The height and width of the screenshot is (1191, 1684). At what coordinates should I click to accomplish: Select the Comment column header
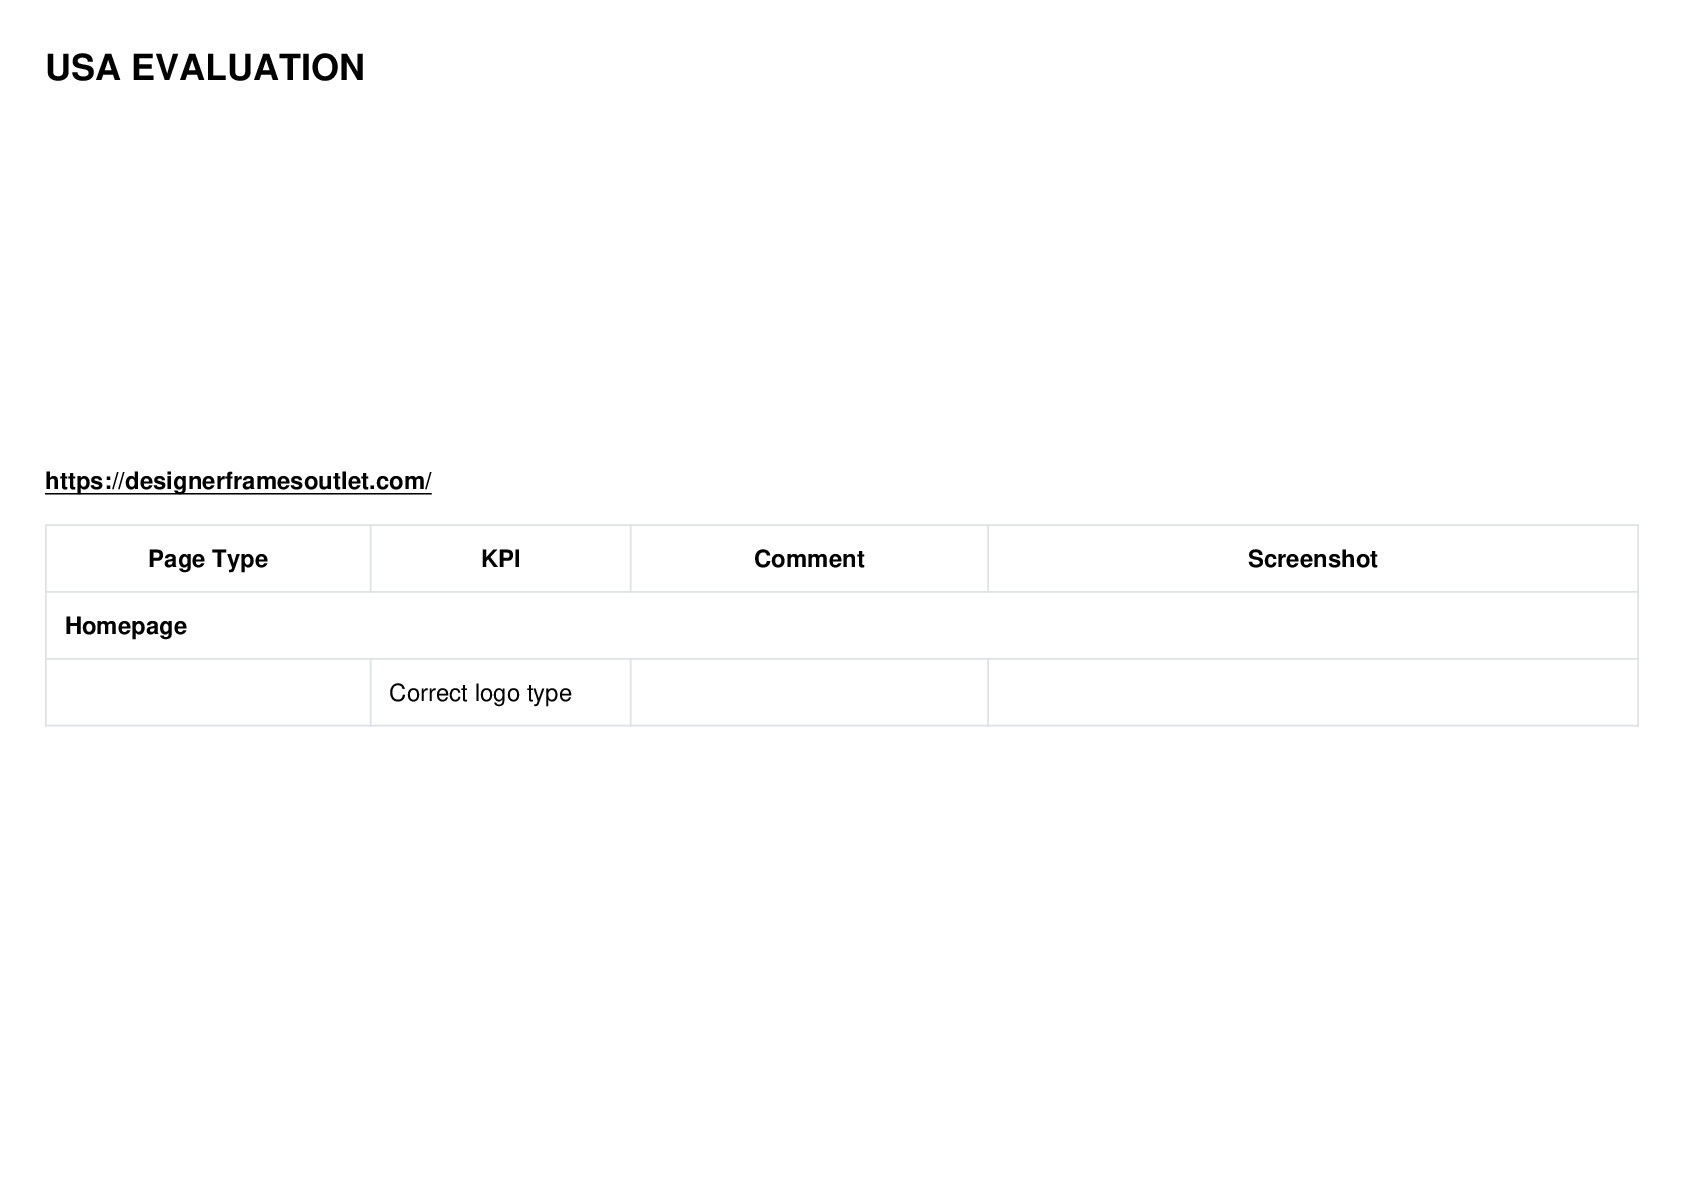809,559
